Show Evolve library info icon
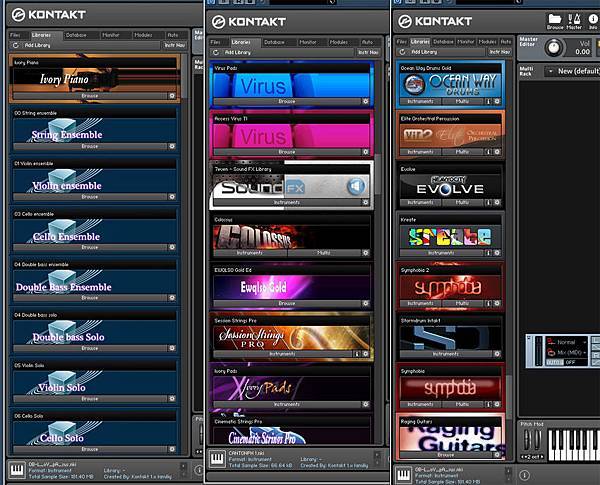The image size is (600, 485). 488,202
